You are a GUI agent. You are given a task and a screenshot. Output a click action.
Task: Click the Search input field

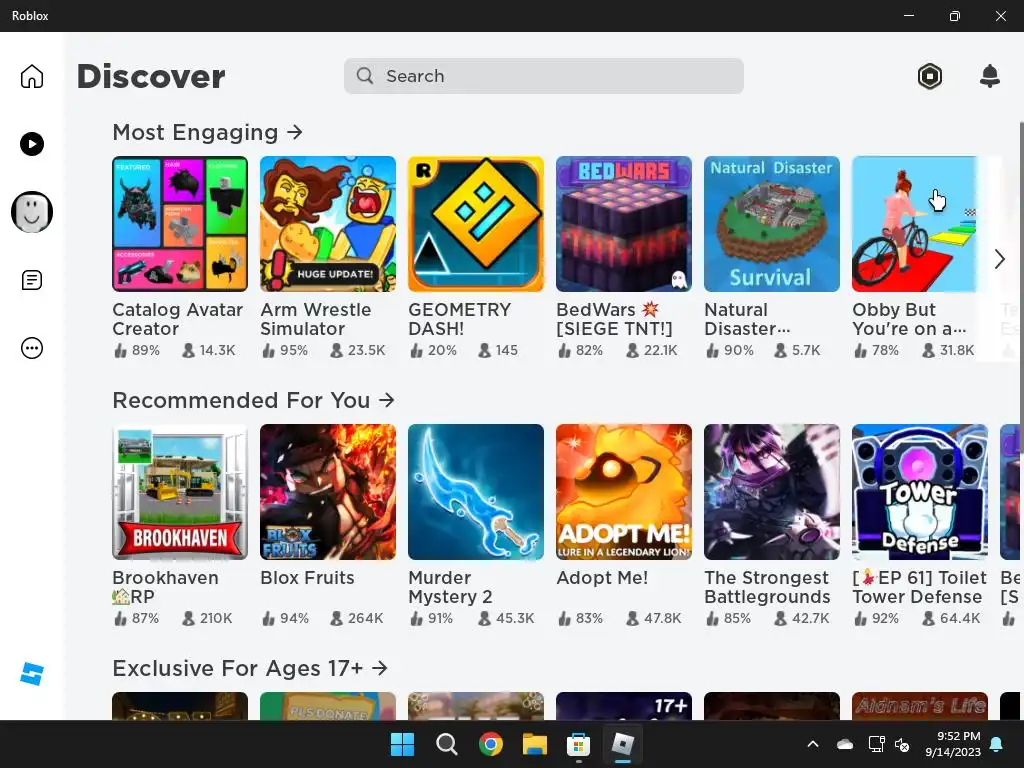tap(543, 76)
